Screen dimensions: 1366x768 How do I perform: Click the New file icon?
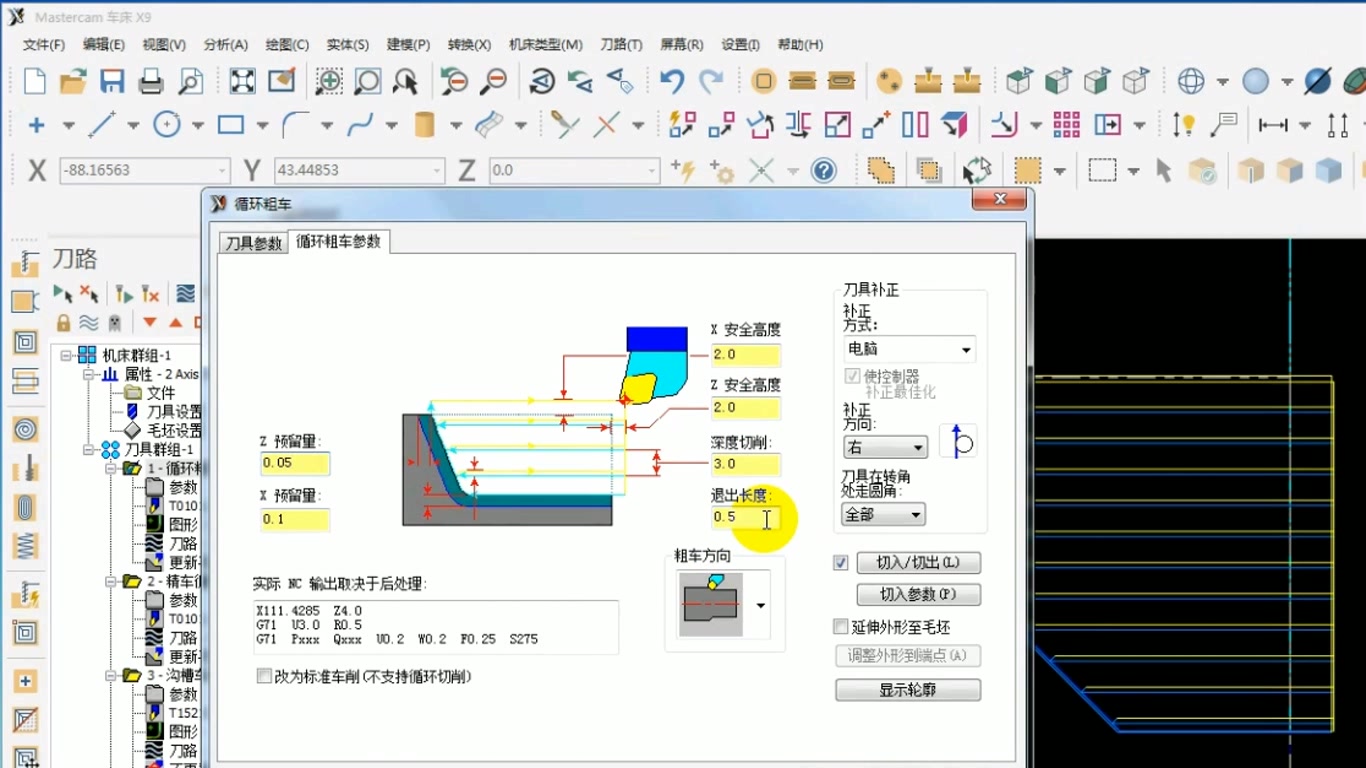35,81
